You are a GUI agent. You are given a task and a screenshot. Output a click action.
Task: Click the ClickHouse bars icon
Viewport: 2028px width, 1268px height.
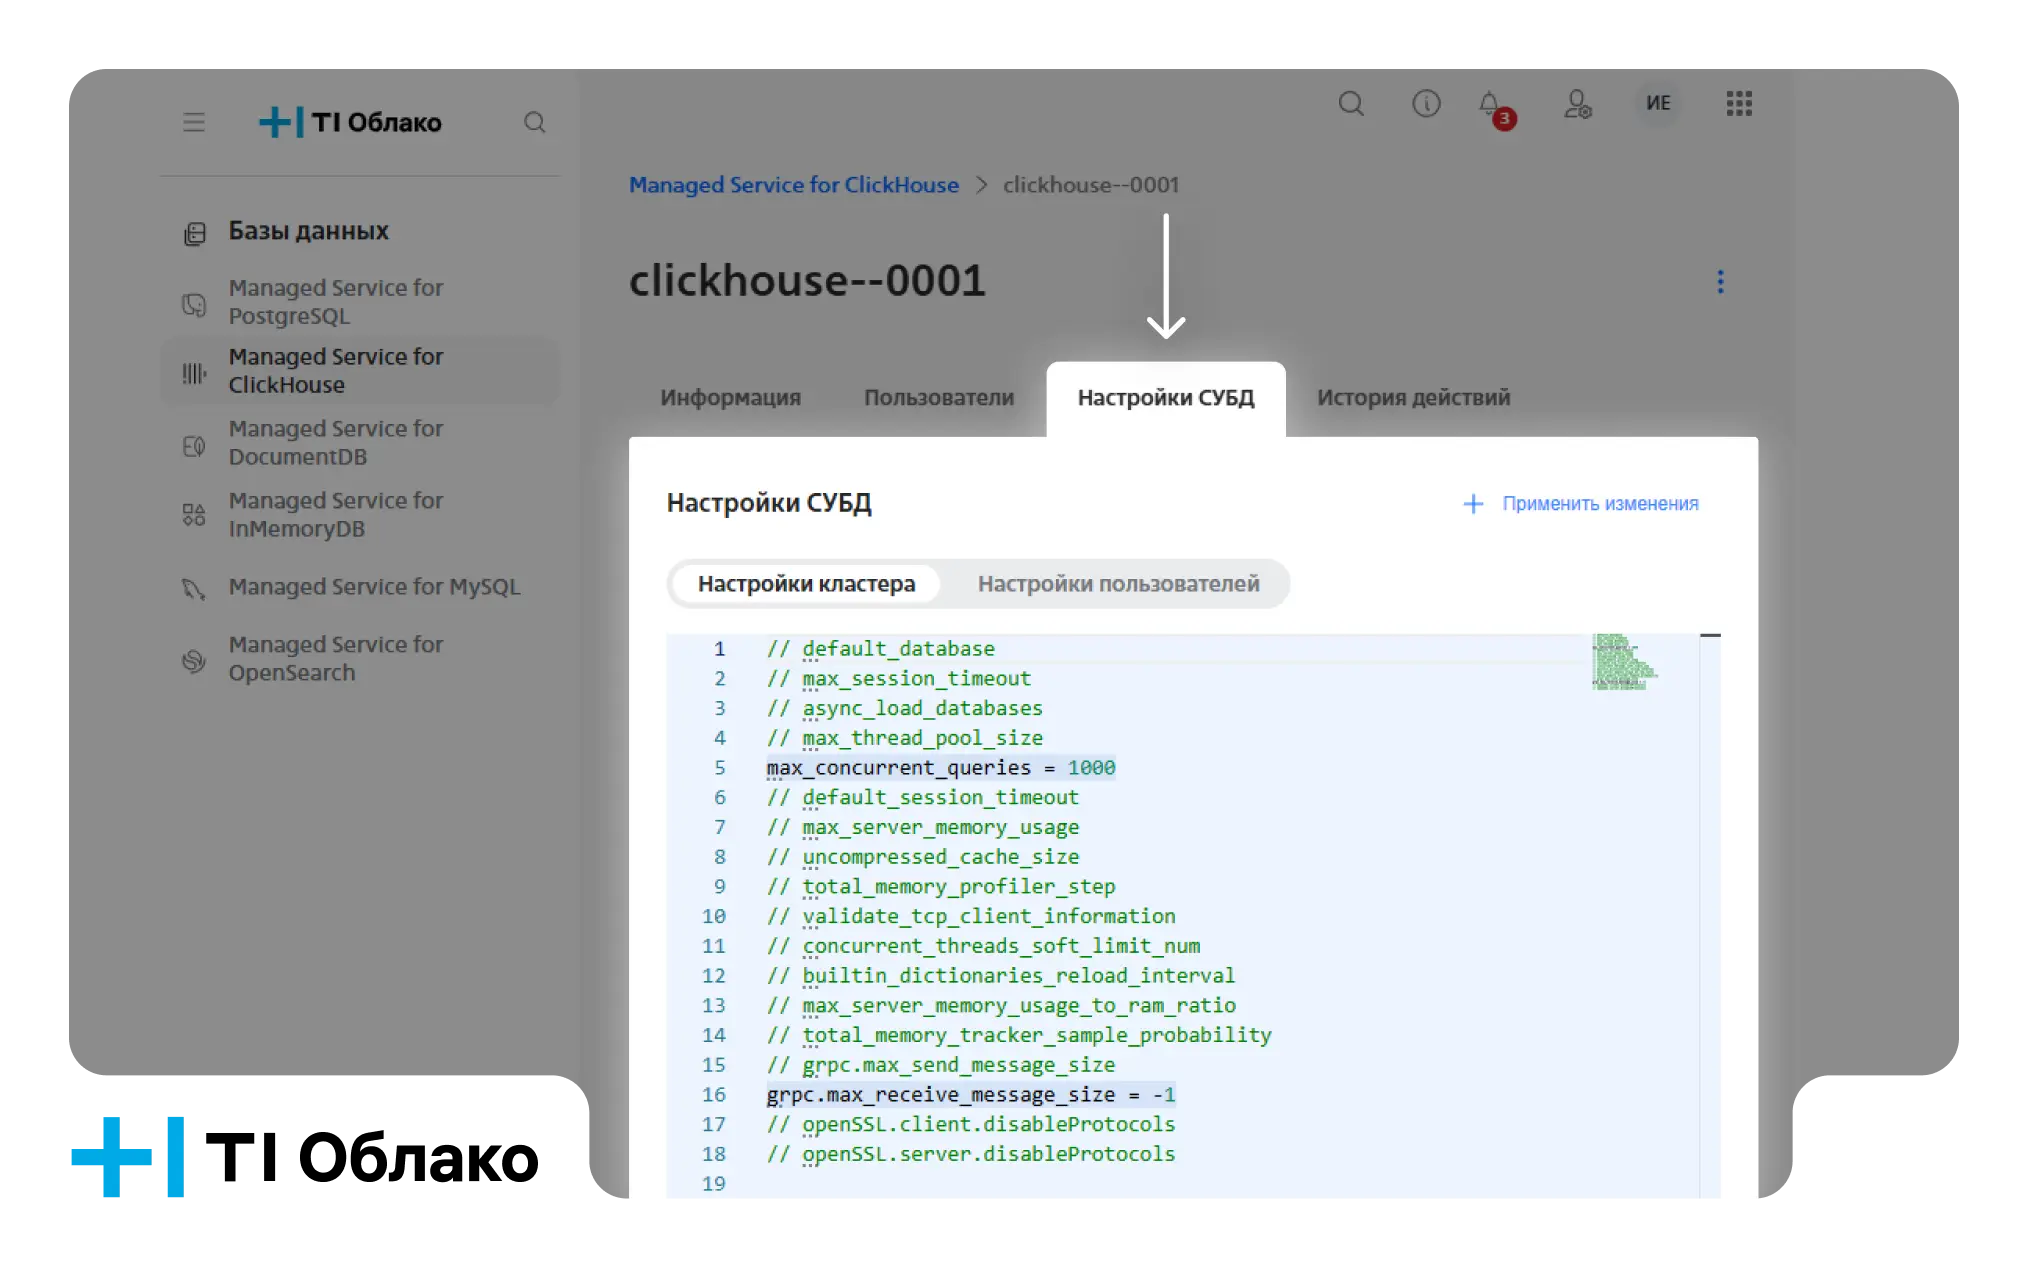(194, 374)
